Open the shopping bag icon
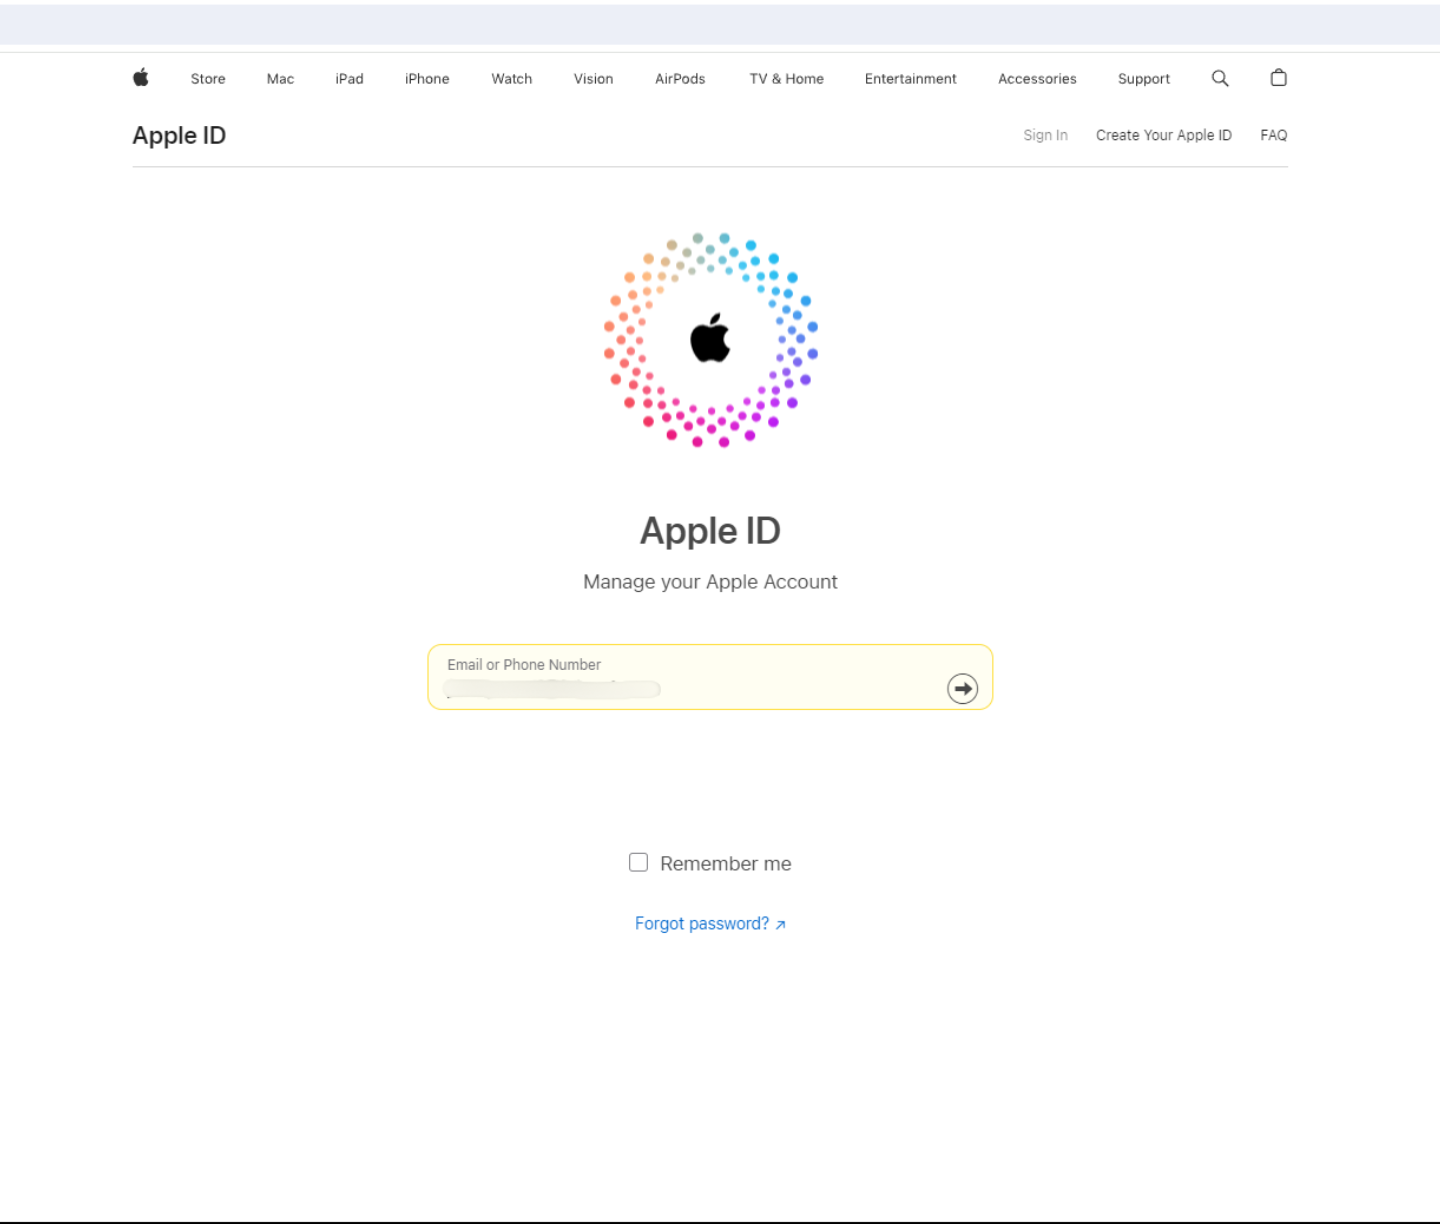The width and height of the screenshot is (1440, 1224). pos(1278,77)
